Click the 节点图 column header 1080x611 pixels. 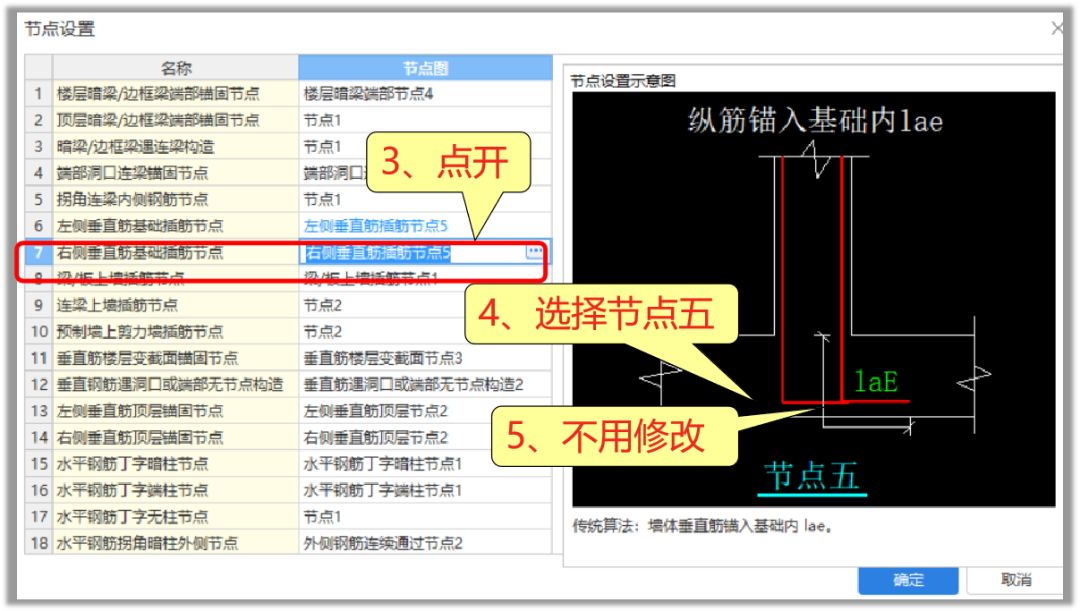pyautogui.click(x=425, y=68)
